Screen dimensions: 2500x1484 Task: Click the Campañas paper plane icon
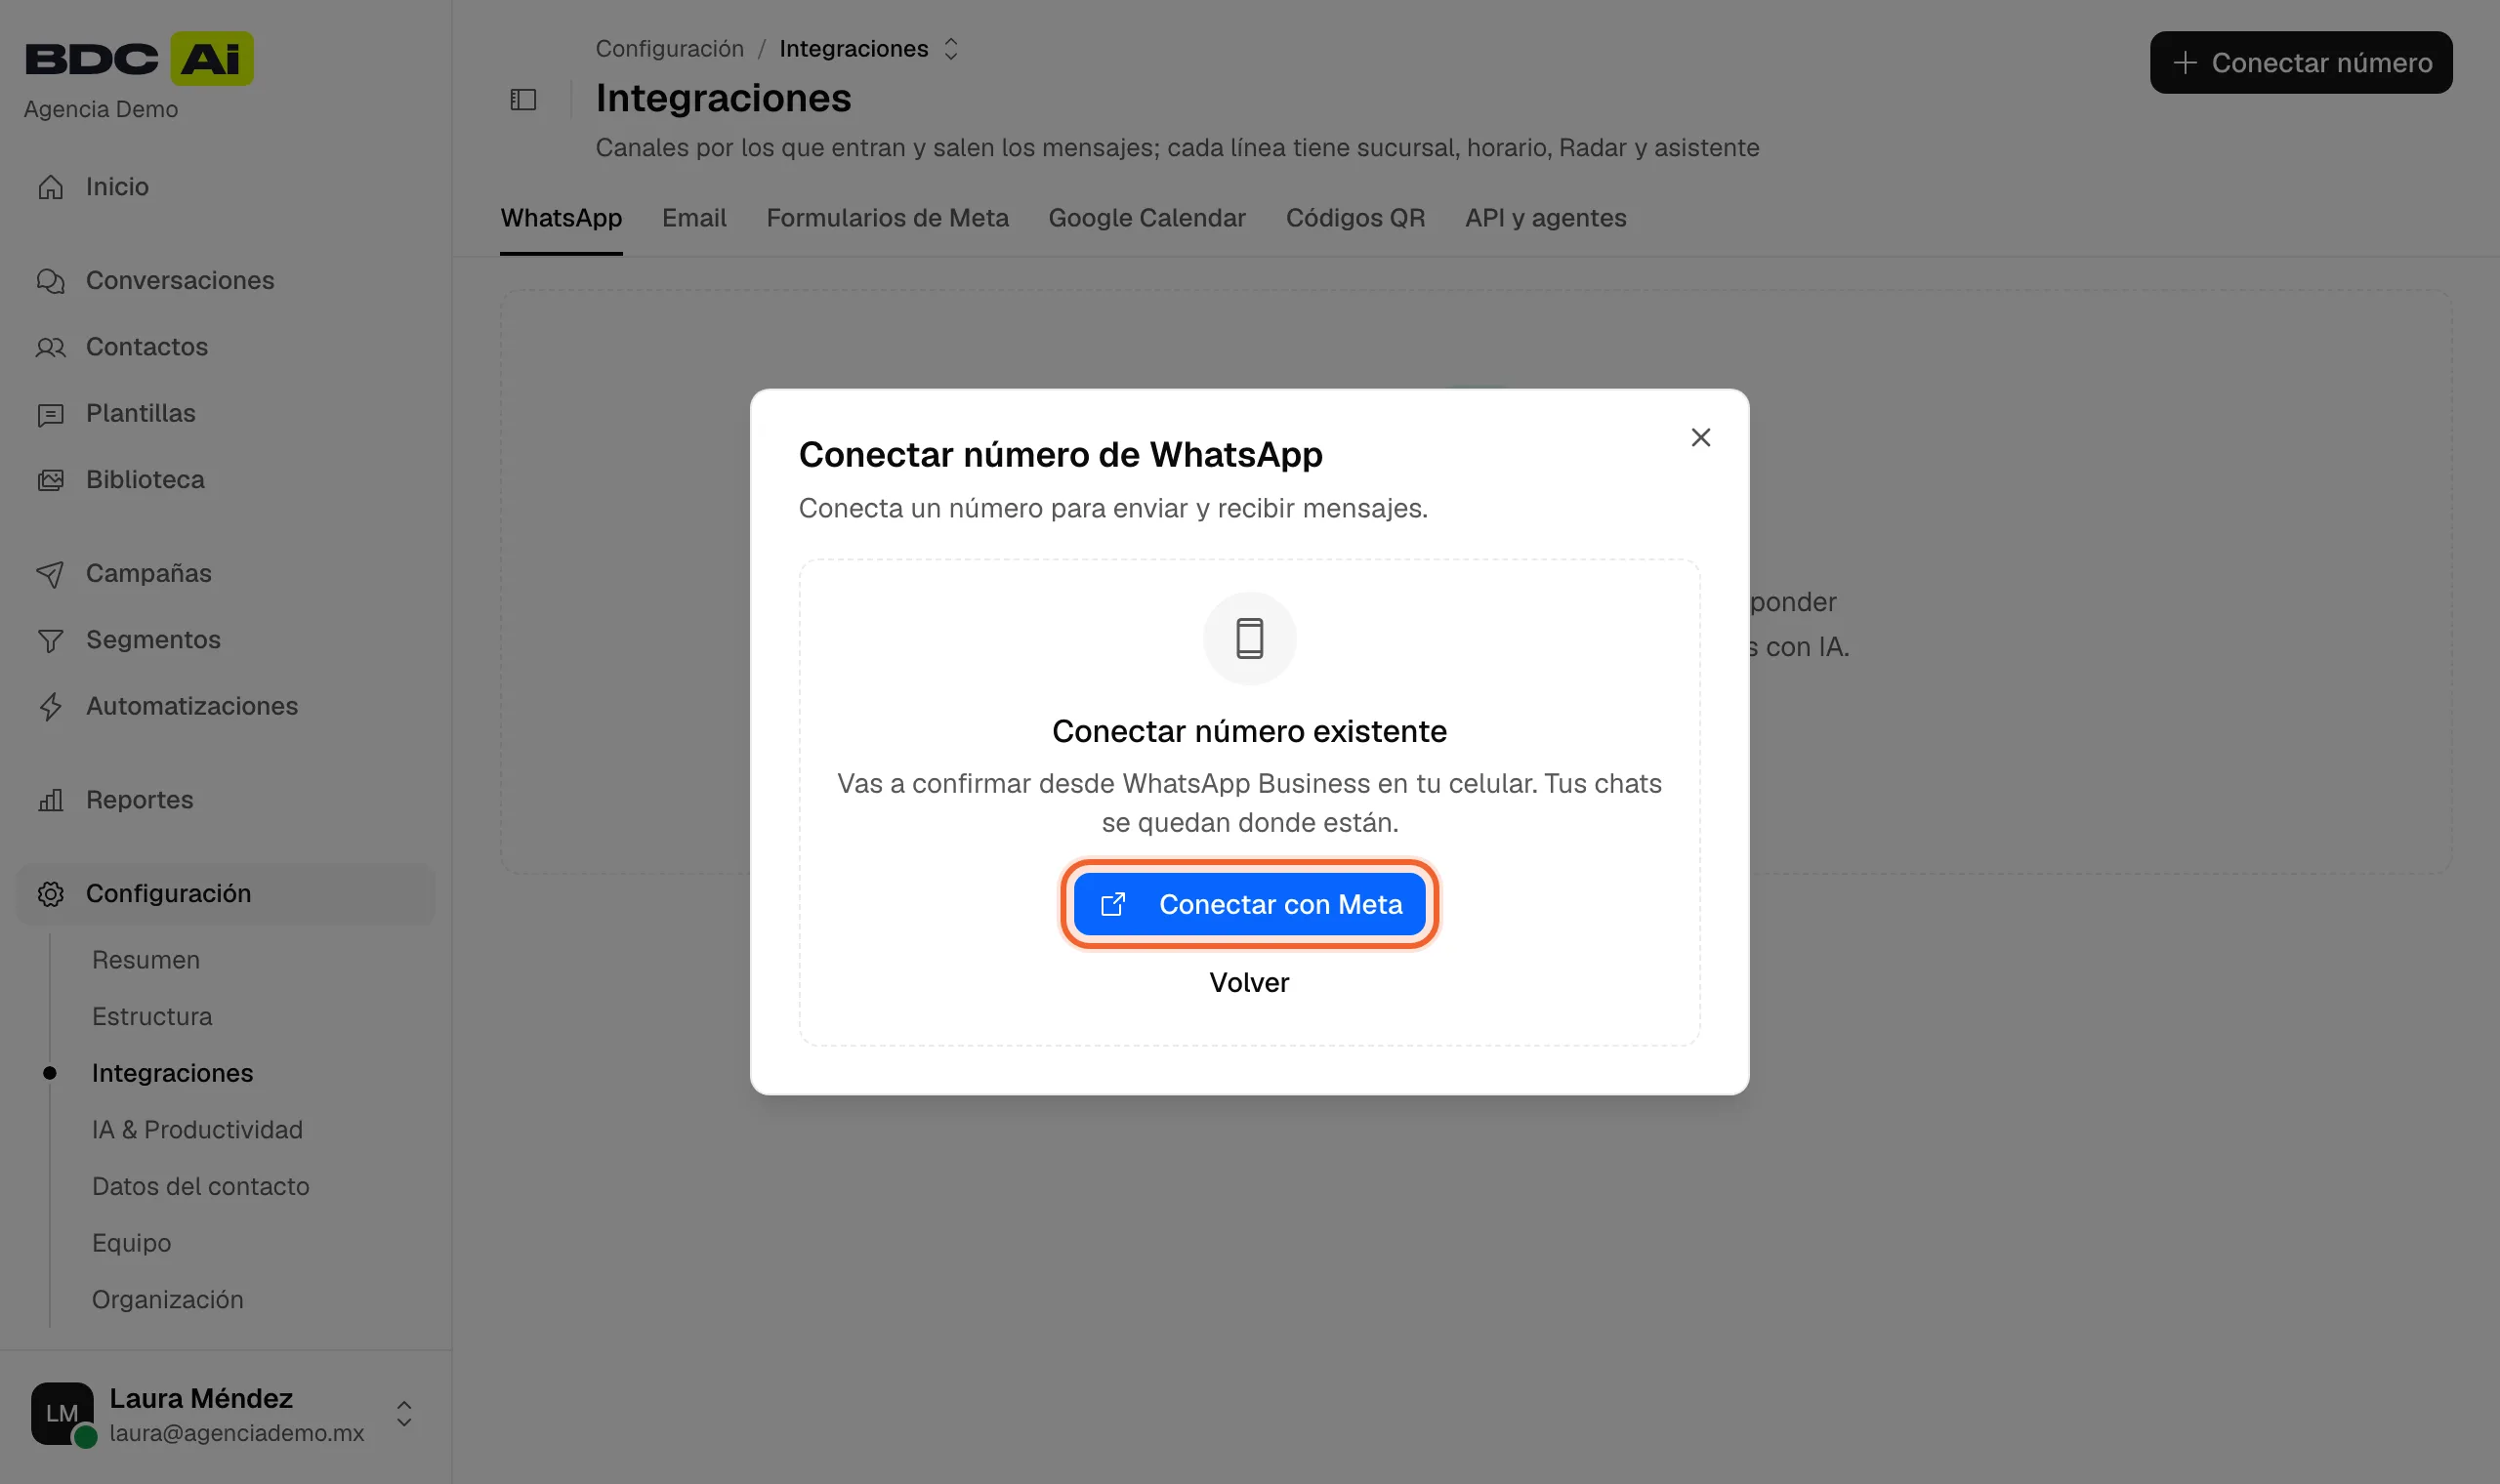pyautogui.click(x=50, y=574)
